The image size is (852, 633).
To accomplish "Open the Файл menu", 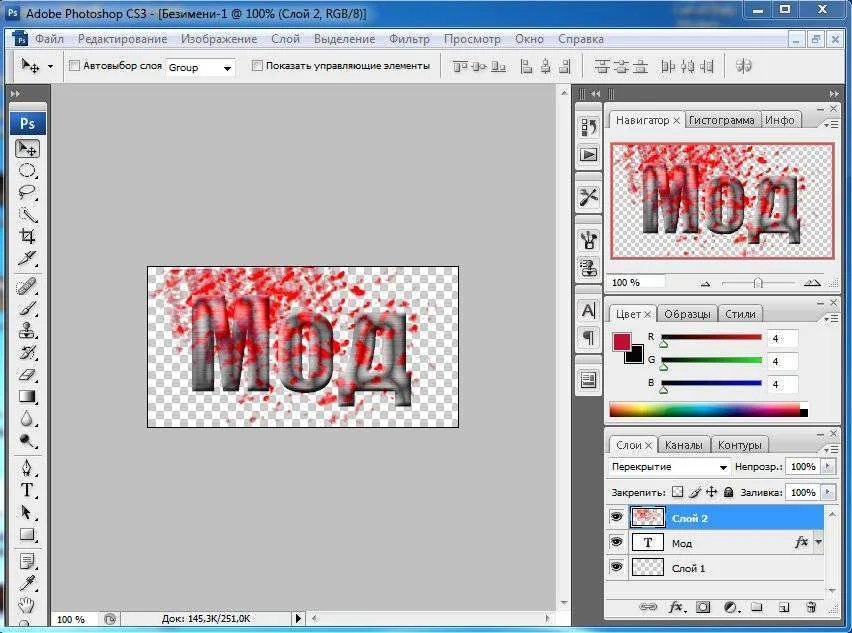I will 49,39.
